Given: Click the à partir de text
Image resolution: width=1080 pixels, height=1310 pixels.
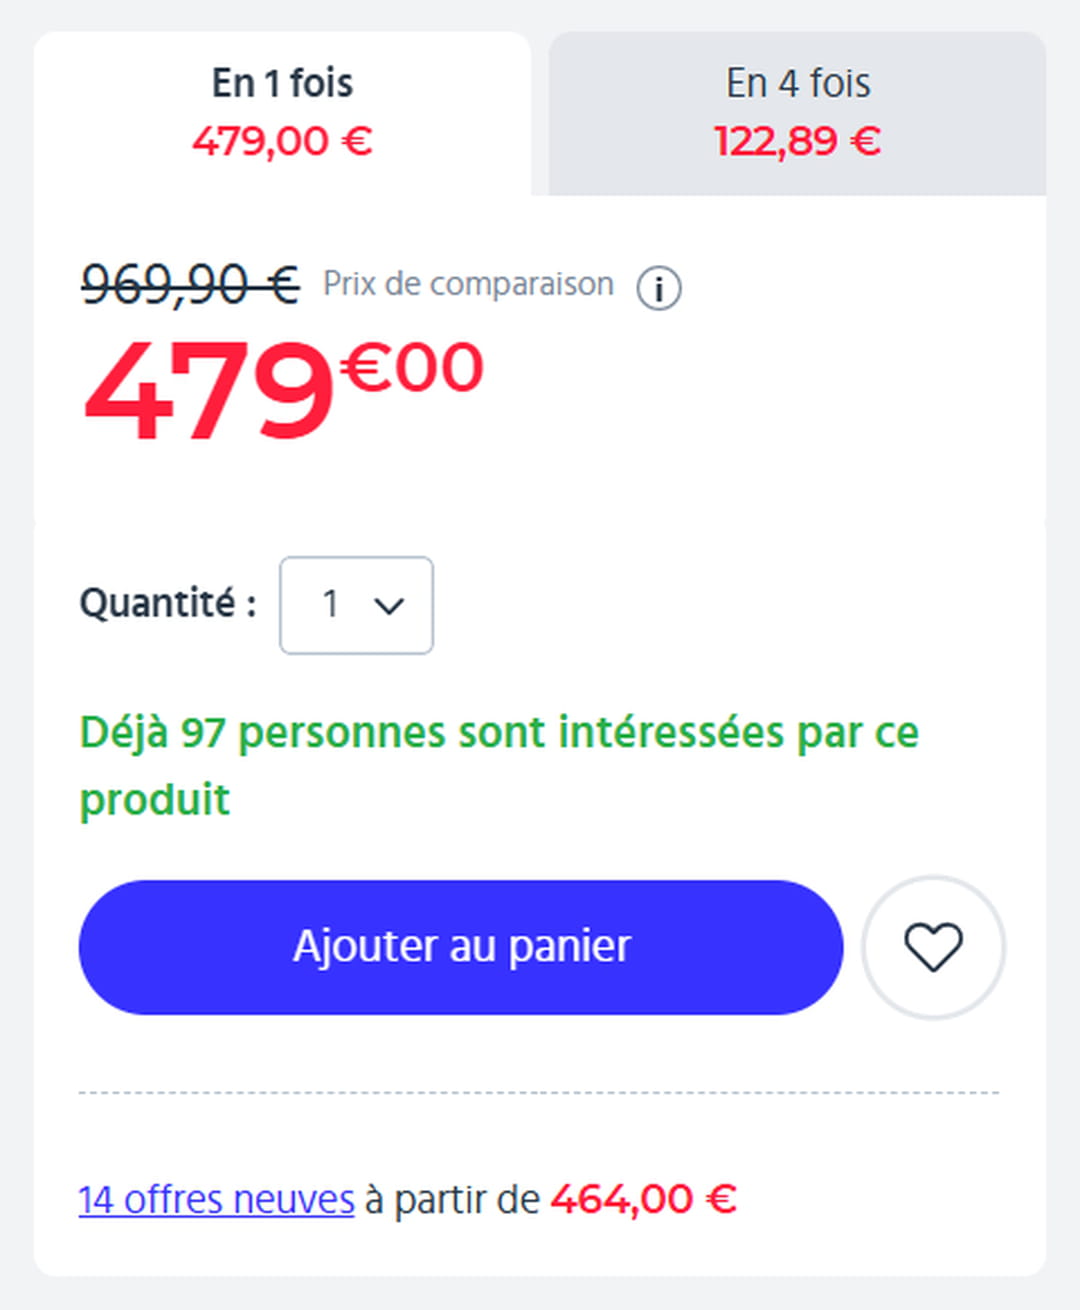Looking at the screenshot, I should 452,1199.
